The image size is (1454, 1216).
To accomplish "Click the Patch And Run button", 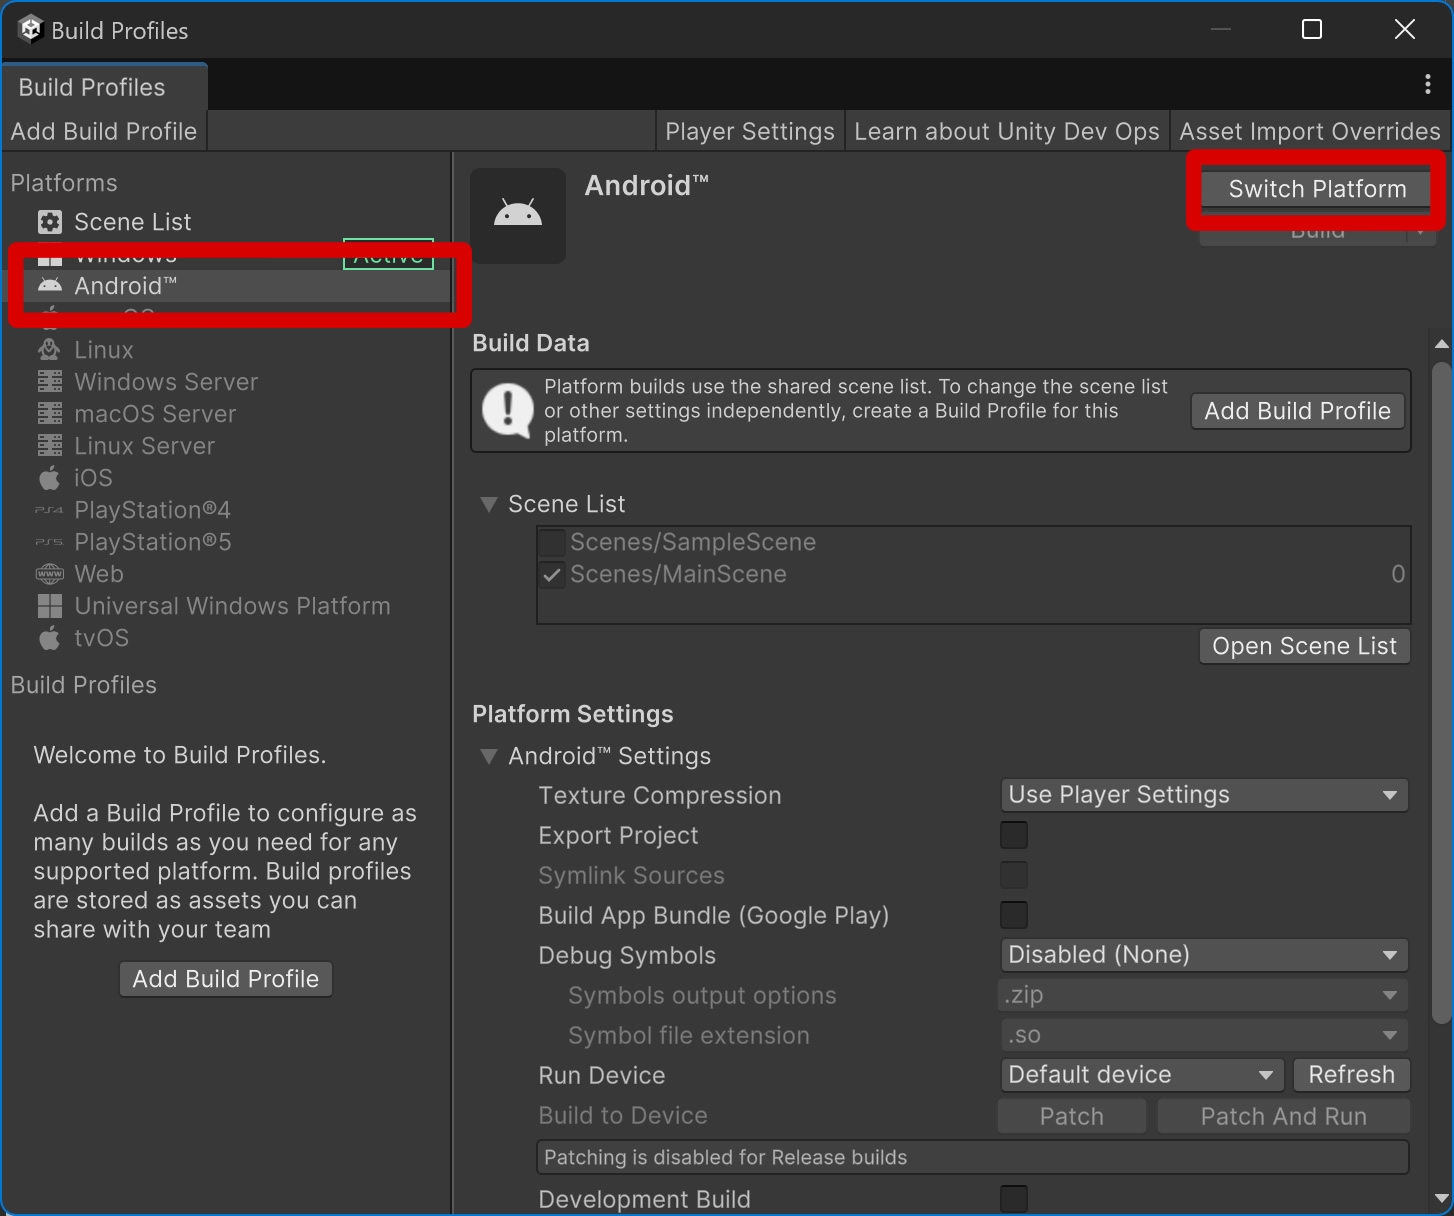I will click(1284, 1116).
